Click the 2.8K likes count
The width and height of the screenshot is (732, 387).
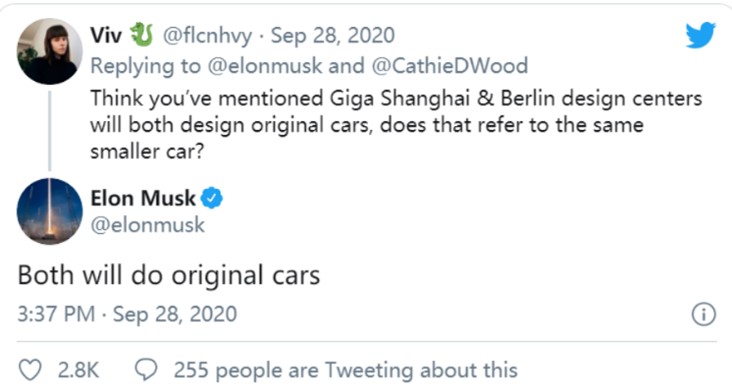(78, 370)
